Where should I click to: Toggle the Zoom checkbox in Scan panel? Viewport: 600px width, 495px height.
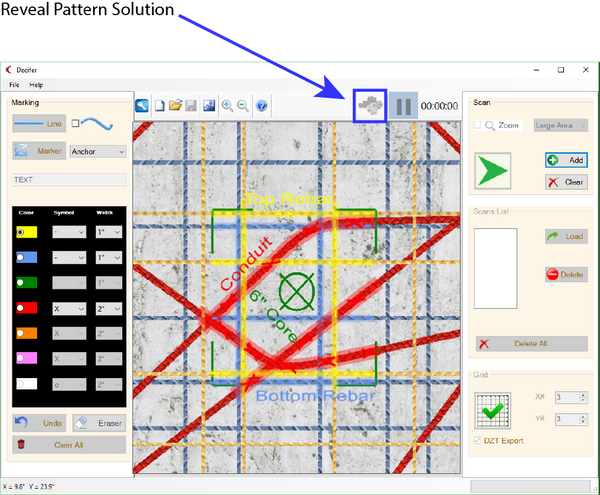(x=477, y=125)
